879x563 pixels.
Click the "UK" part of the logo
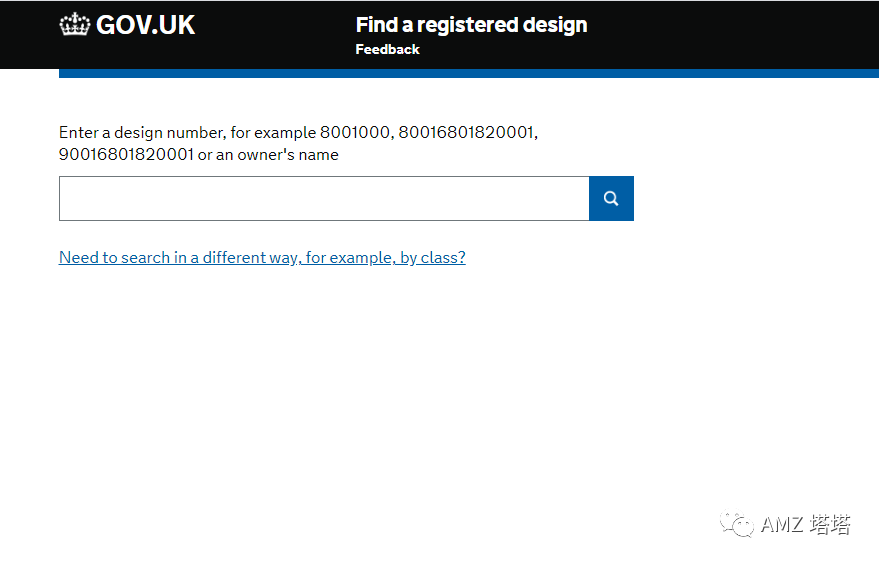pos(176,25)
